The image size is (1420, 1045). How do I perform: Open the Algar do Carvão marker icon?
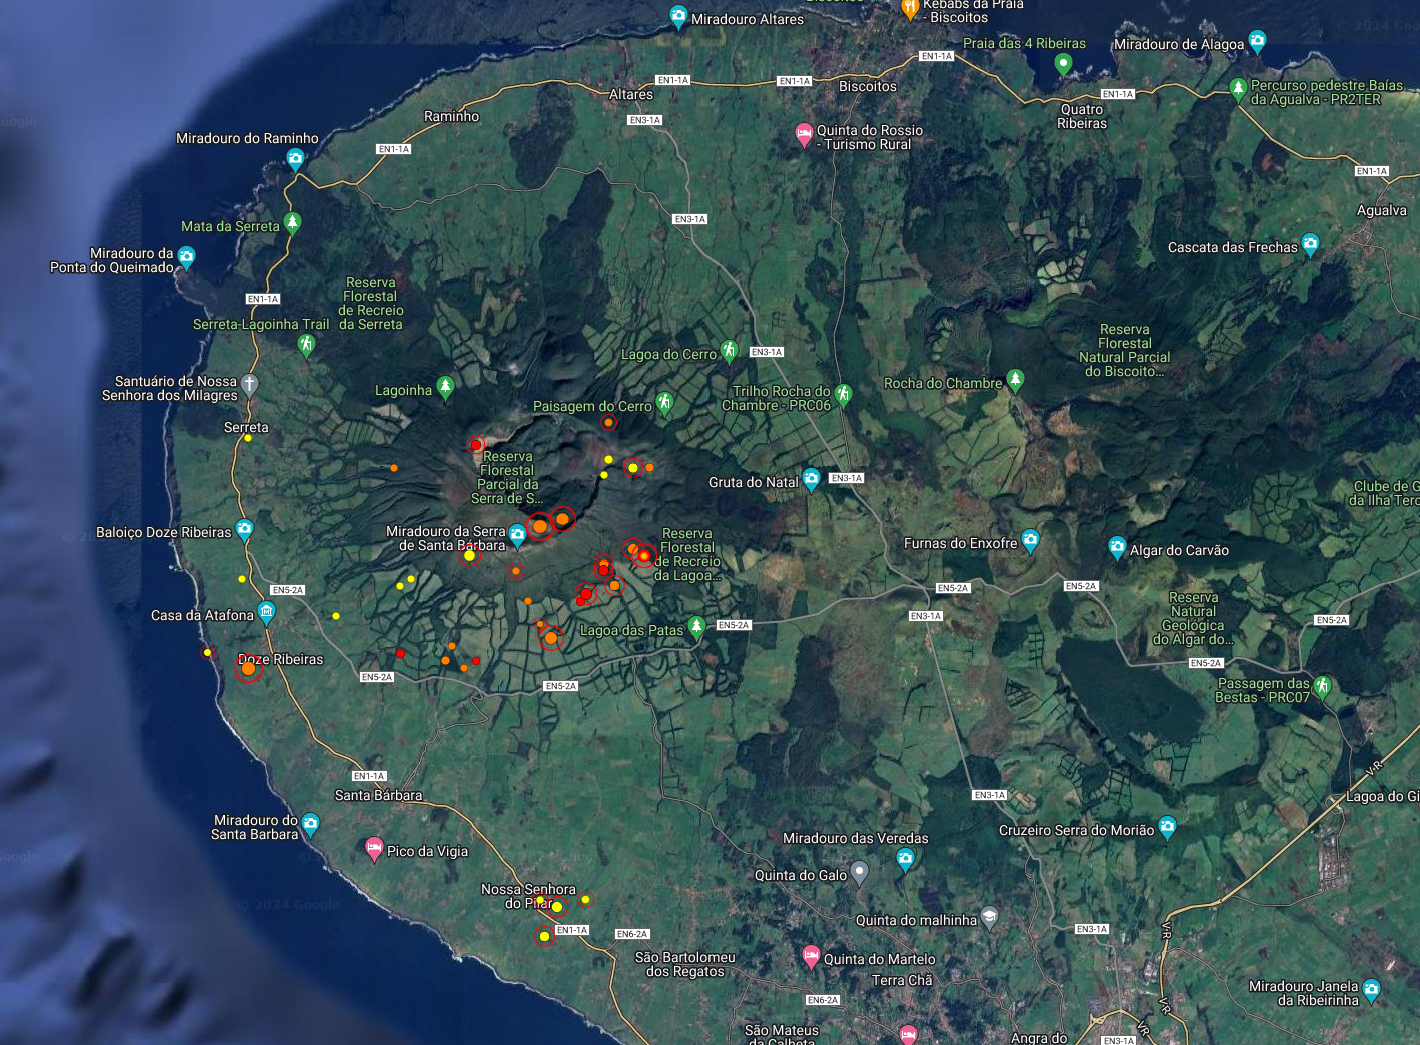pyautogui.click(x=1117, y=547)
